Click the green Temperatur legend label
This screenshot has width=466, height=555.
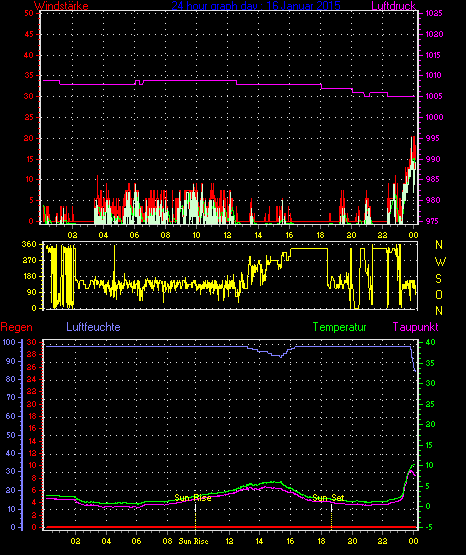pyautogui.click(x=339, y=327)
